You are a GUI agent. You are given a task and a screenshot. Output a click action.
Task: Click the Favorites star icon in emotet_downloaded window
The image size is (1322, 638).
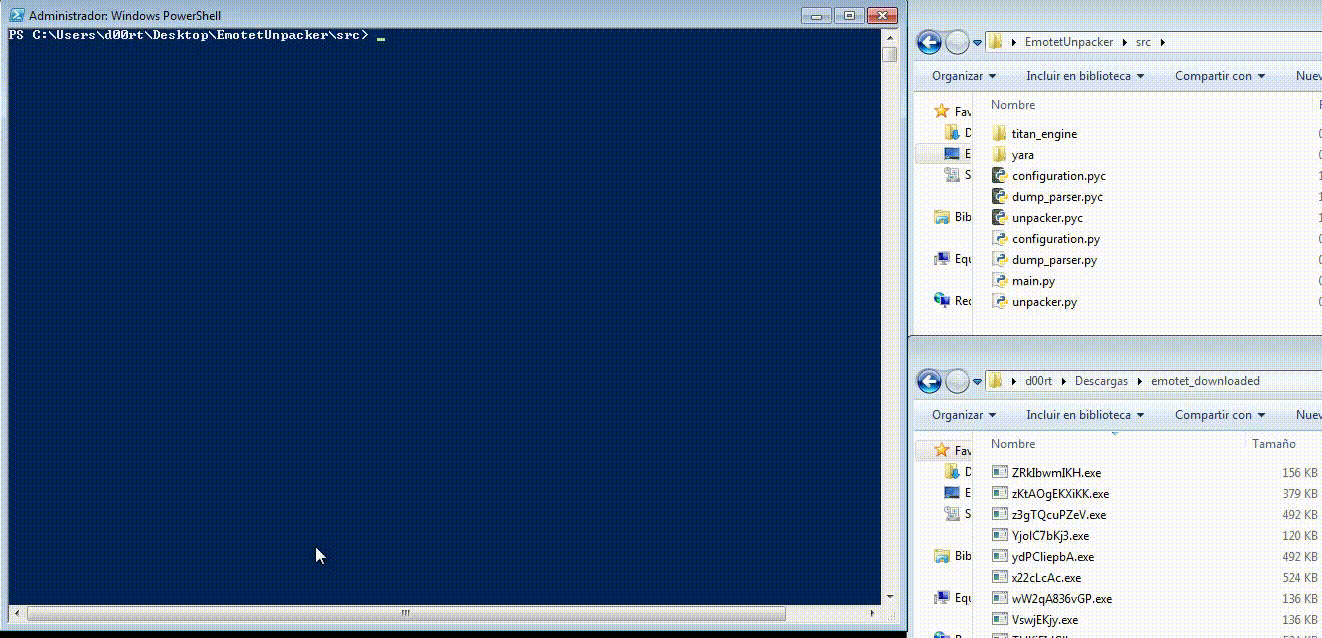point(941,450)
